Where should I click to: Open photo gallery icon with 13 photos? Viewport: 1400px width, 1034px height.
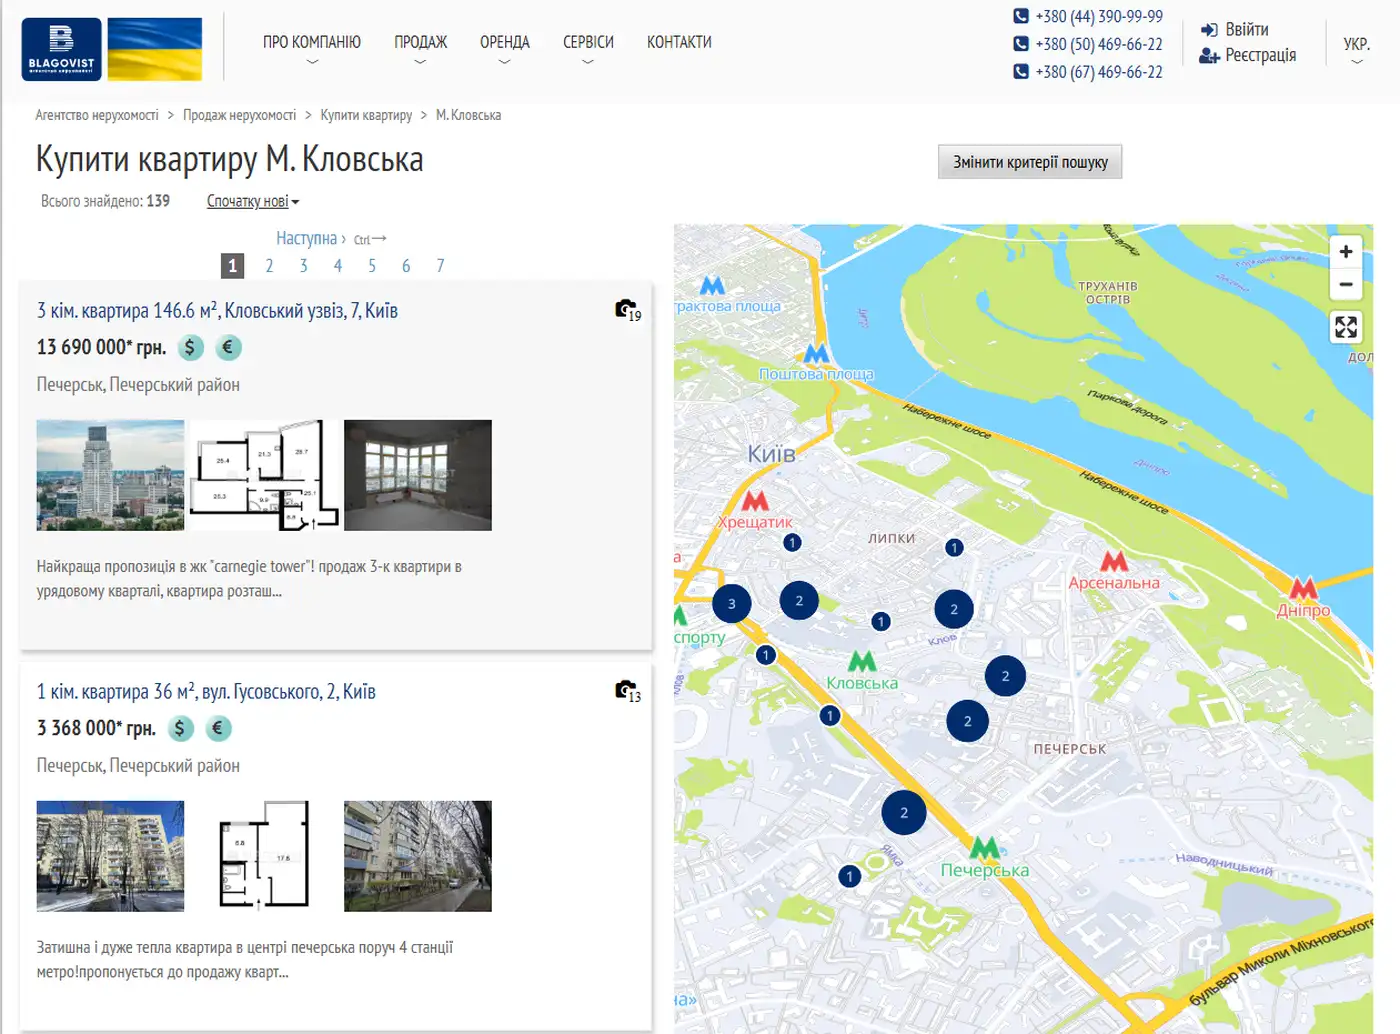coord(628,691)
